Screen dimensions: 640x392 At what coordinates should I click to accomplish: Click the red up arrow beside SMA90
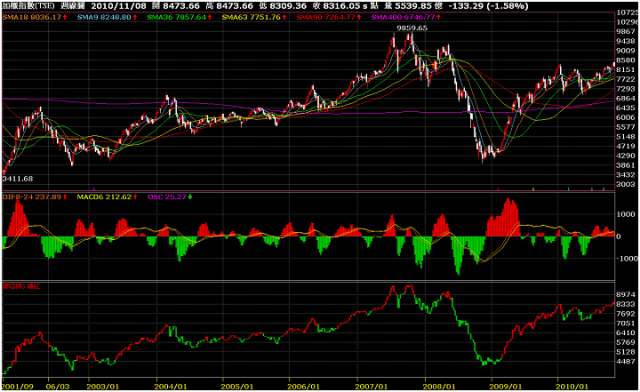(359, 17)
